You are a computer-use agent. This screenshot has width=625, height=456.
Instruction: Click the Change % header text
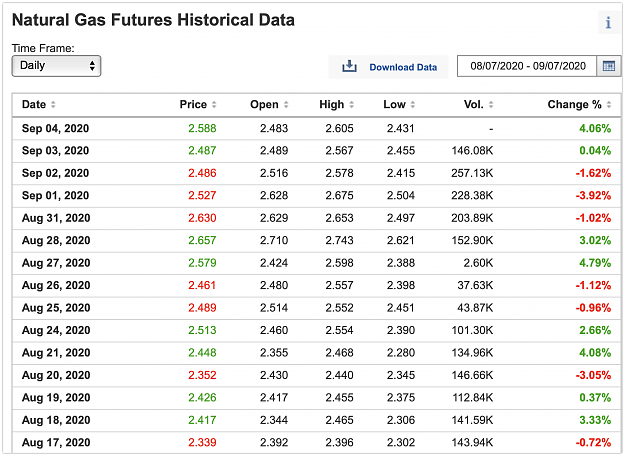coord(574,104)
